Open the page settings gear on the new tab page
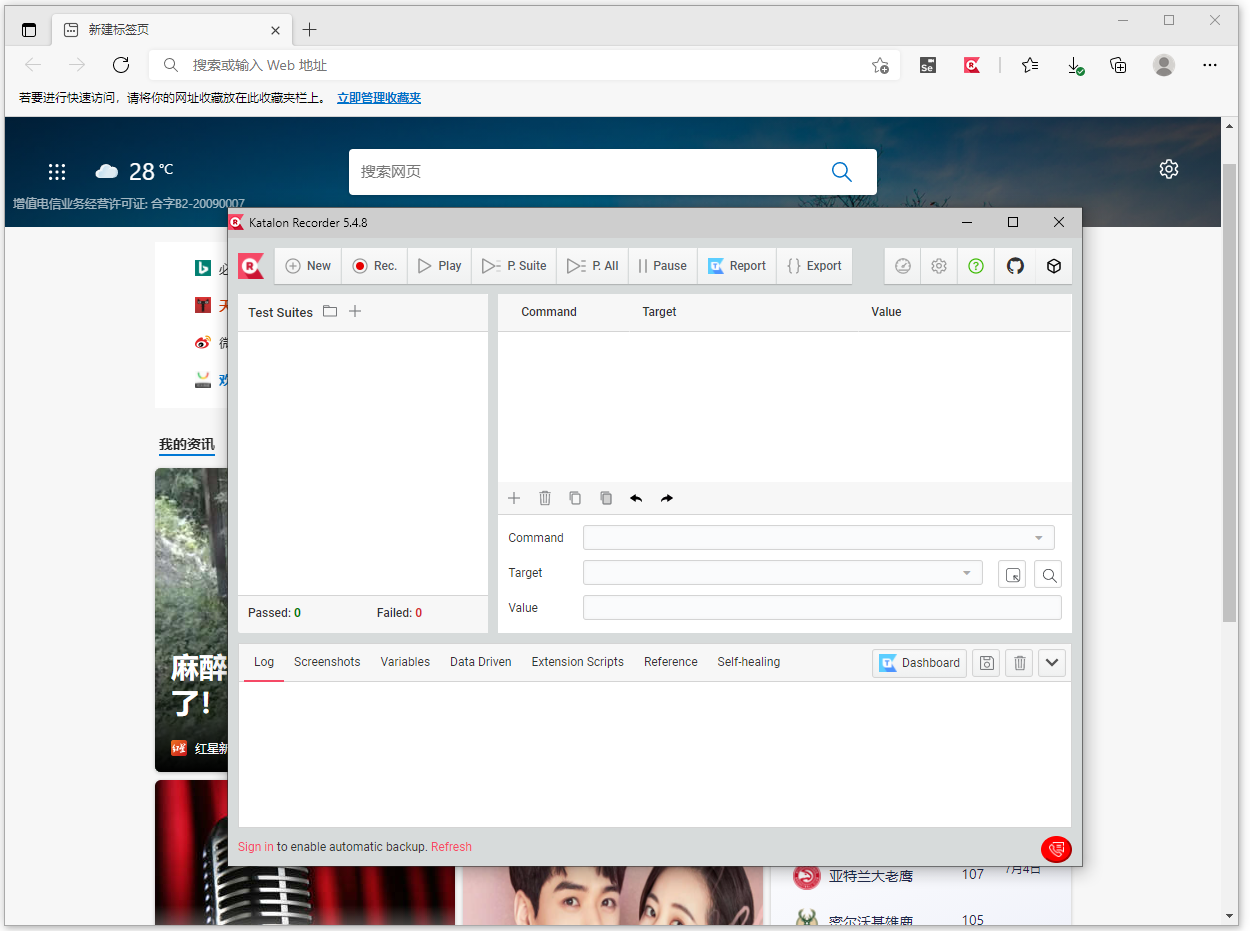Image resolution: width=1250 pixels, height=931 pixels. 1169,169
